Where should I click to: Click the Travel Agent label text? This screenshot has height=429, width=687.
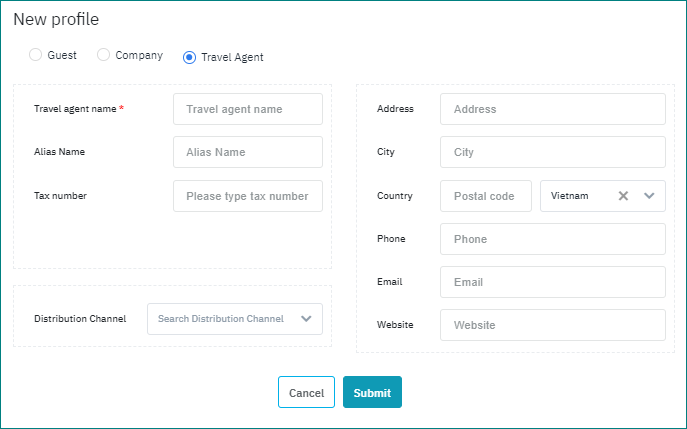232,57
